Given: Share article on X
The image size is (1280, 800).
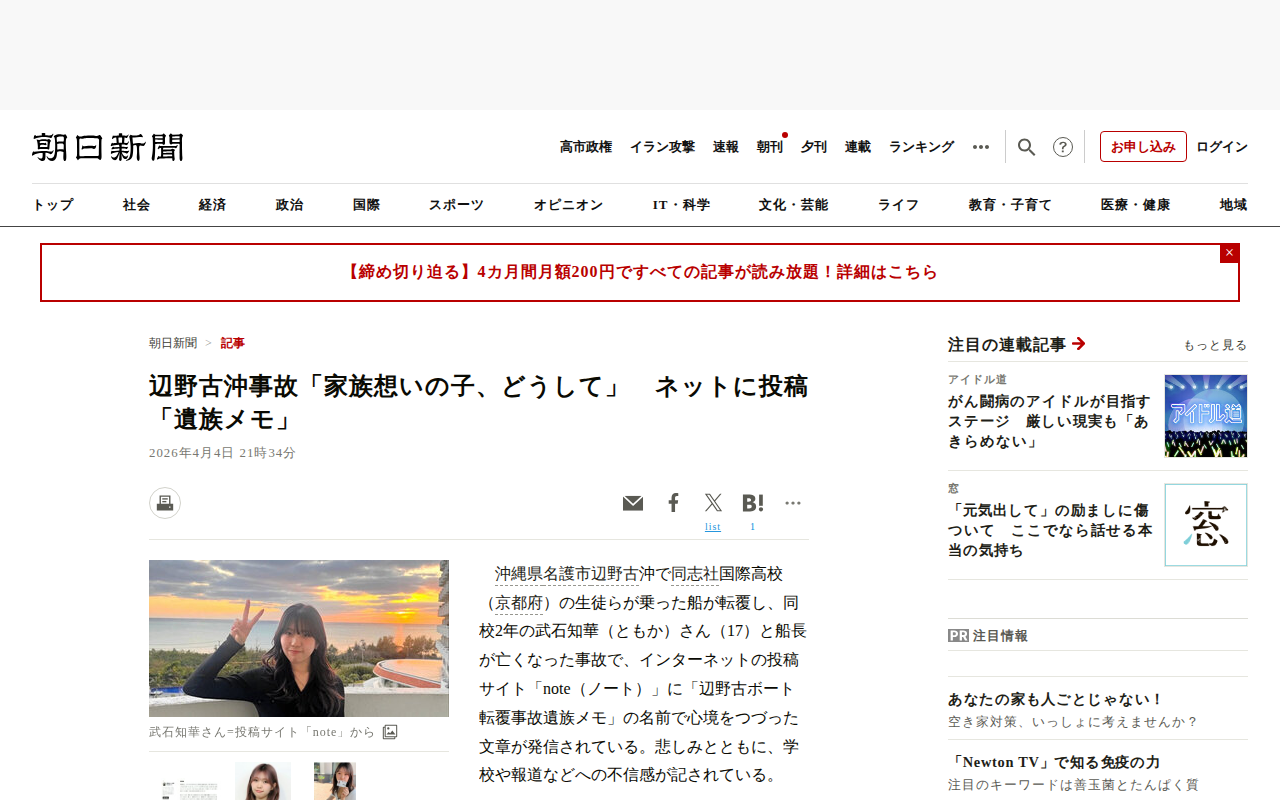Looking at the screenshot, I should click(713, 503).
